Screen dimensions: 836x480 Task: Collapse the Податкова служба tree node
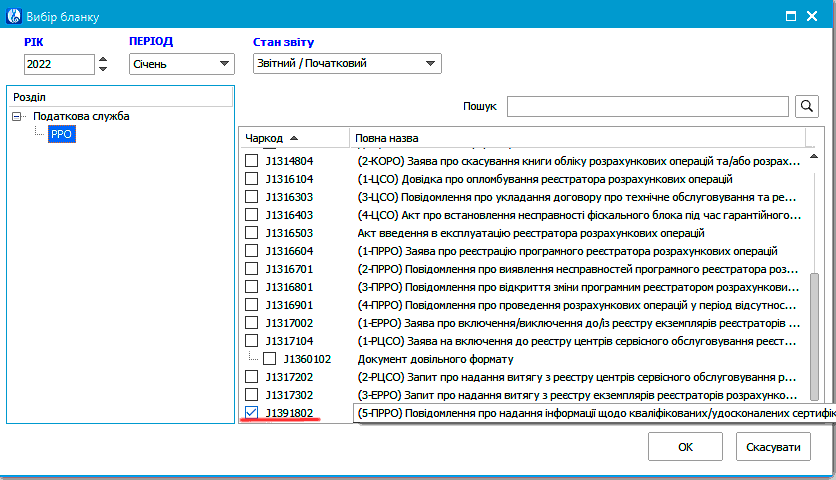point(17,116)
